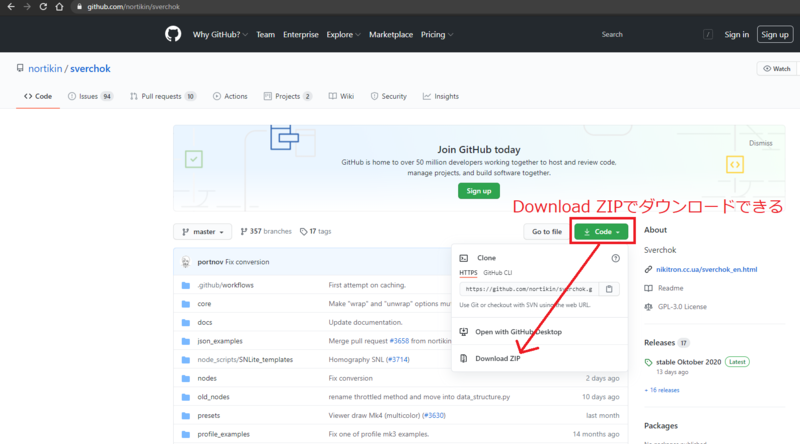Viewport: 800px width, 444px height.
Task: View the 357 branches link
Action: pos(266,231)
